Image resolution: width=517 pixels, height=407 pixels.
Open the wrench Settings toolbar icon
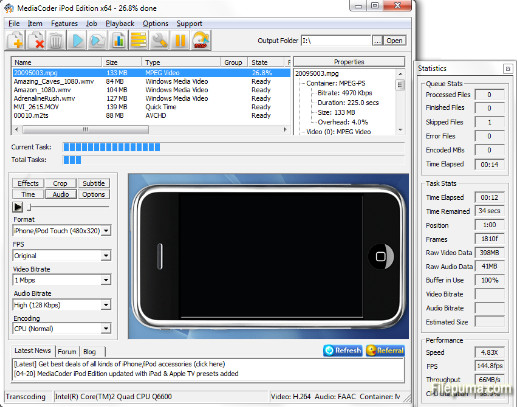tap(159, 40)
